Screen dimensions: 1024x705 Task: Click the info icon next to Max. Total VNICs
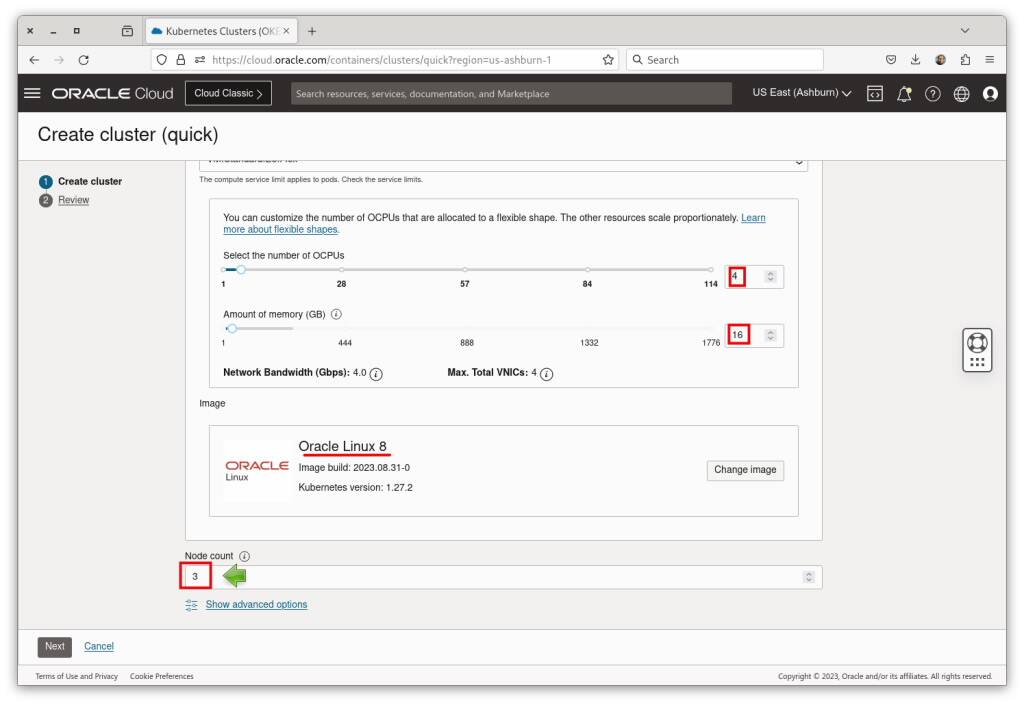pos(547,373)
